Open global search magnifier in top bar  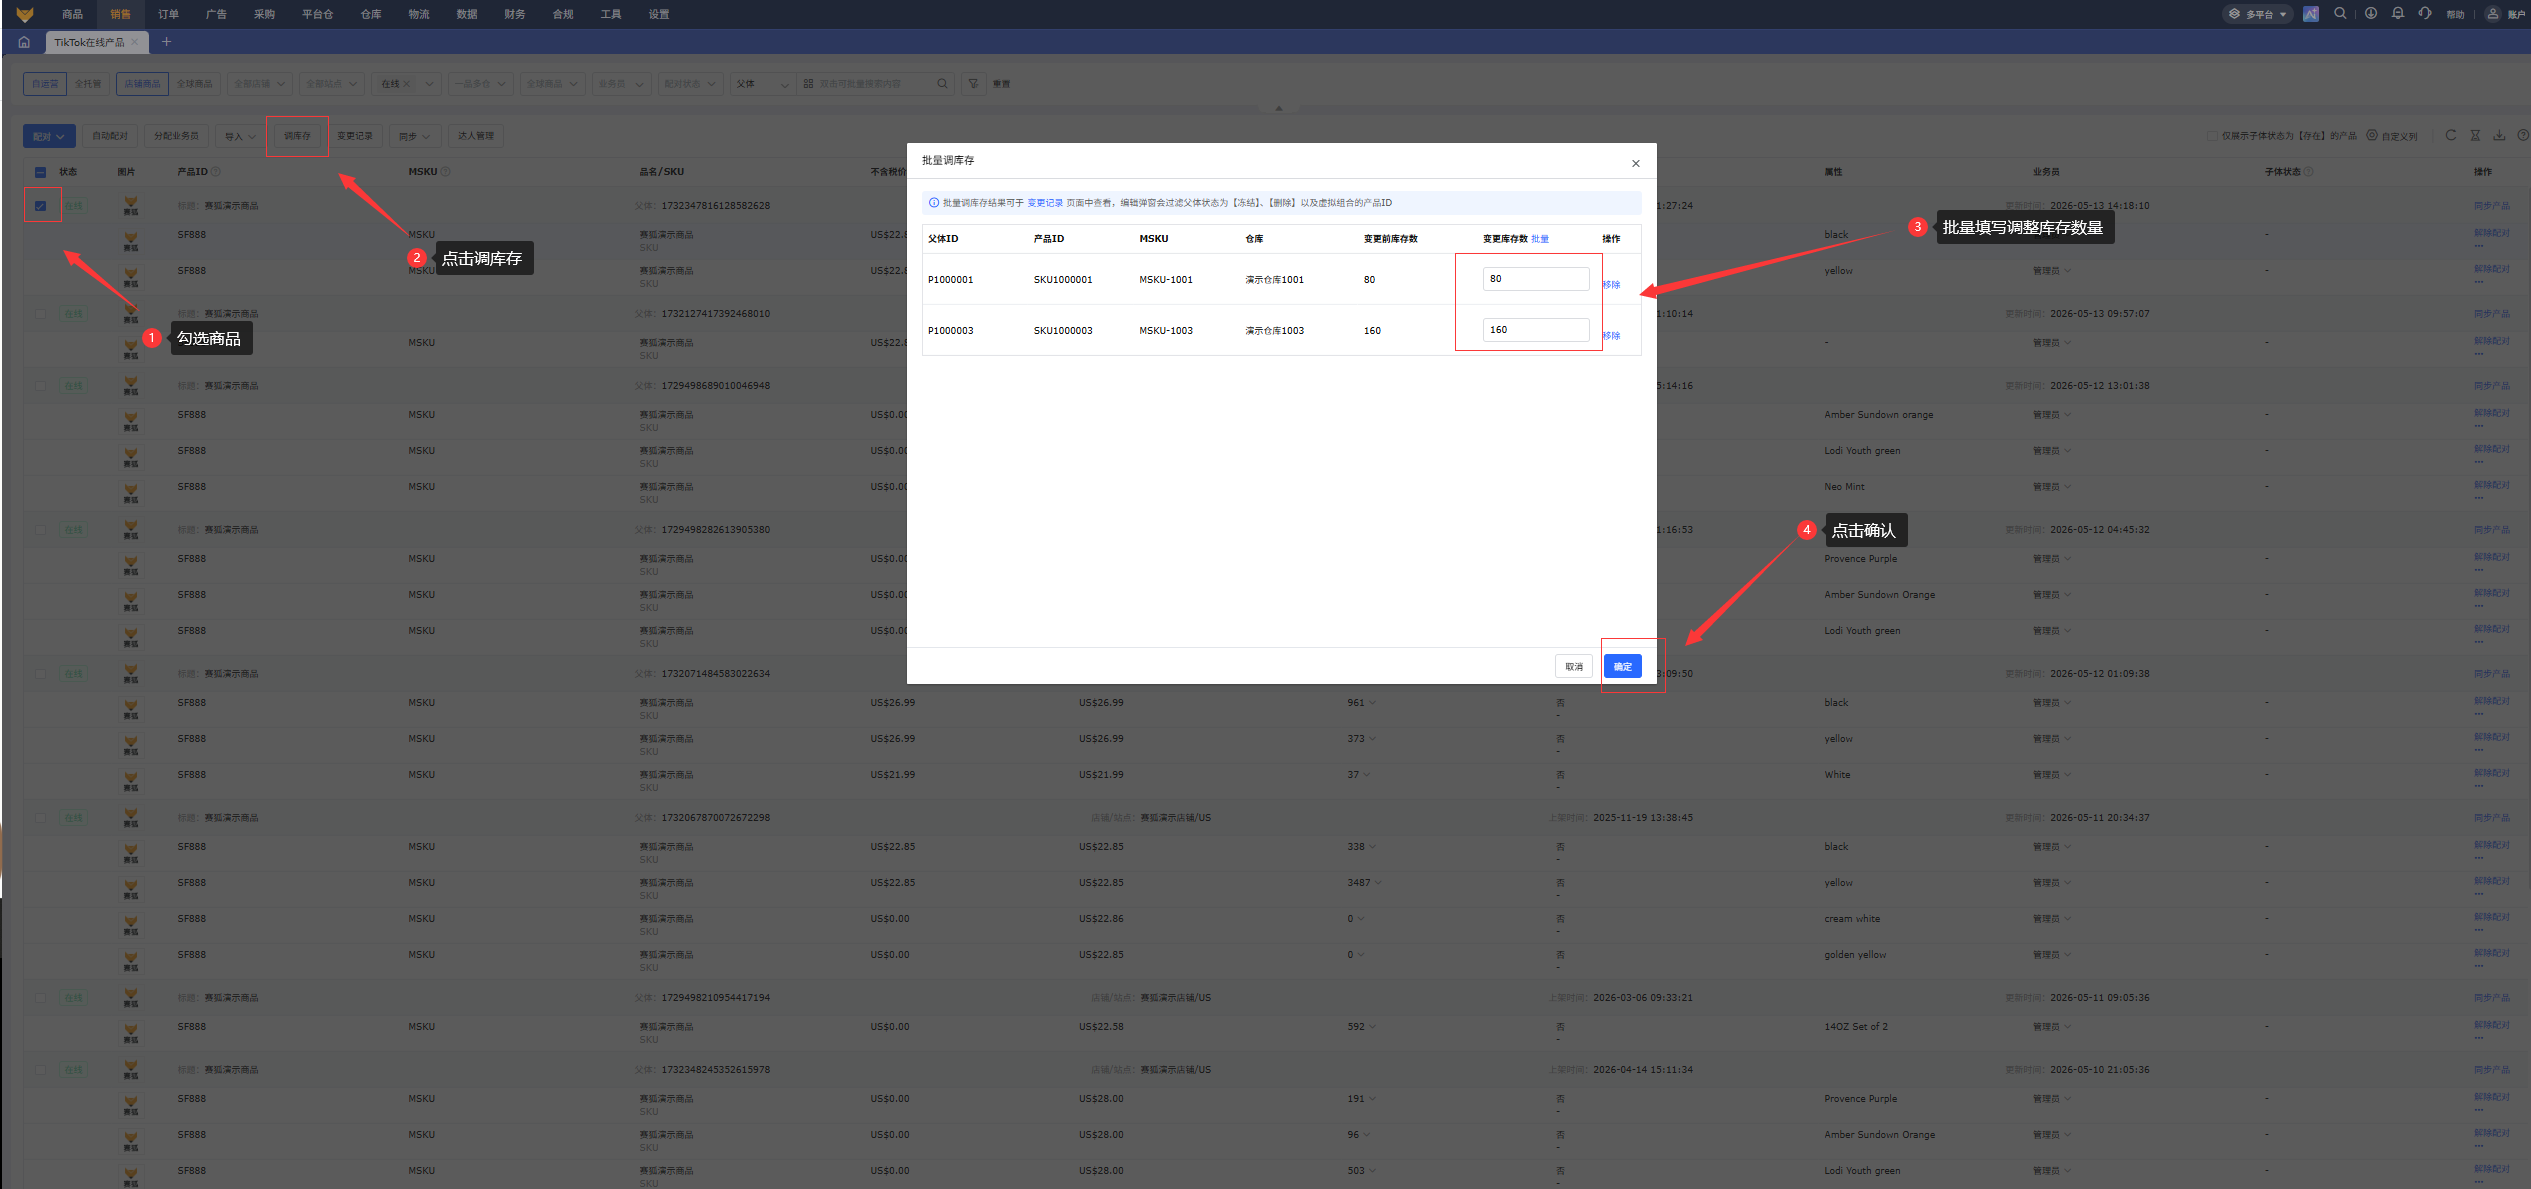pyautogui.click(x=2340, y=14)
